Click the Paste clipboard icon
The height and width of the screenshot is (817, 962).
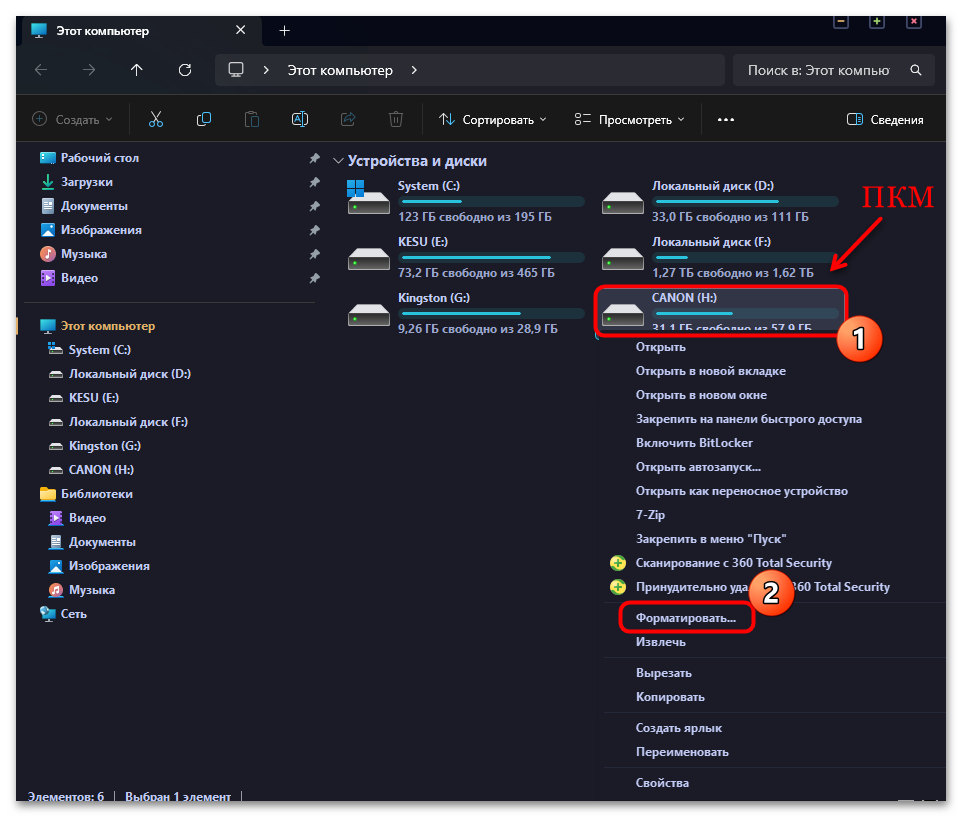252,119
